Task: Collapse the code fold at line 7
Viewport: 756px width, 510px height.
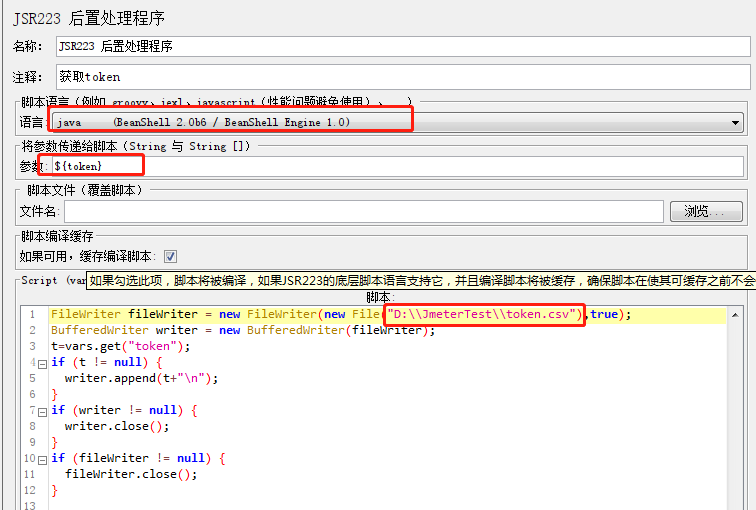Action: click(42, 412)
